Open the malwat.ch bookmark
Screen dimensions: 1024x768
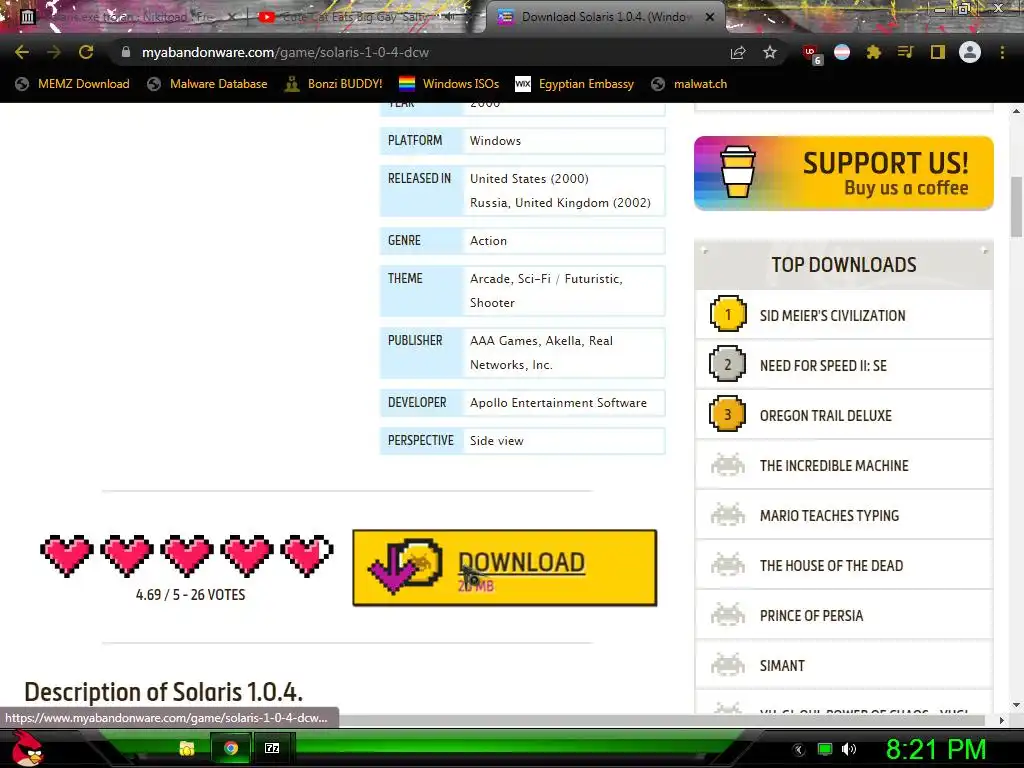click(689, 84)
